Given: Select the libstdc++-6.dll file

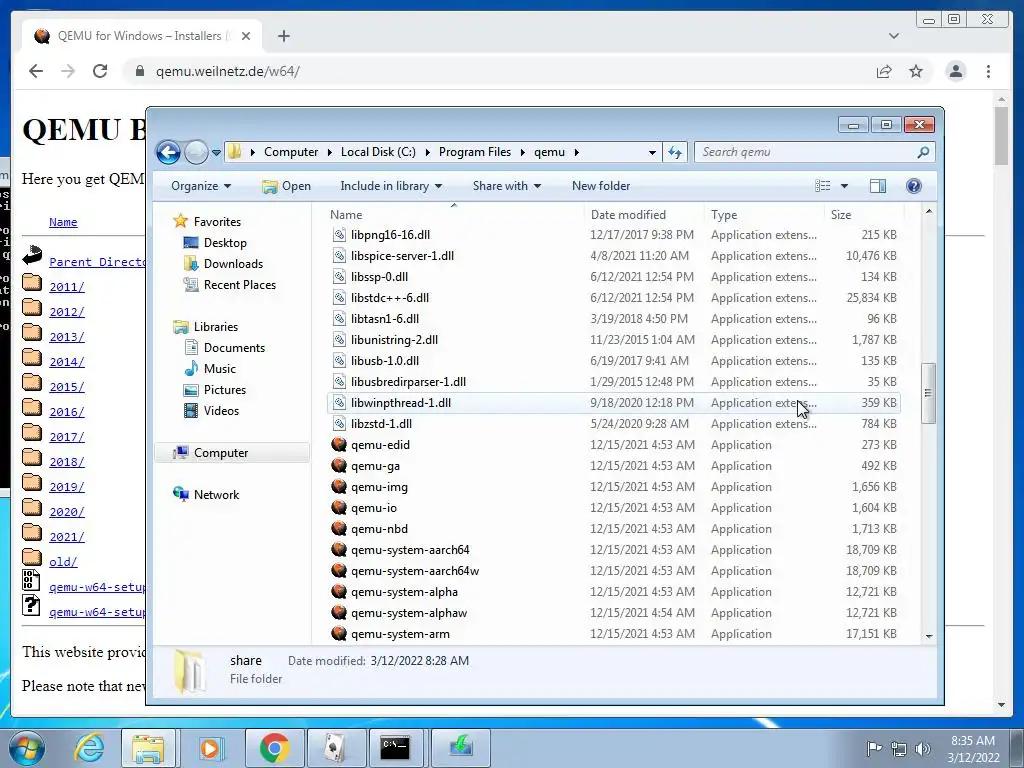Looking at the screenshot, I should click(390, 298).
